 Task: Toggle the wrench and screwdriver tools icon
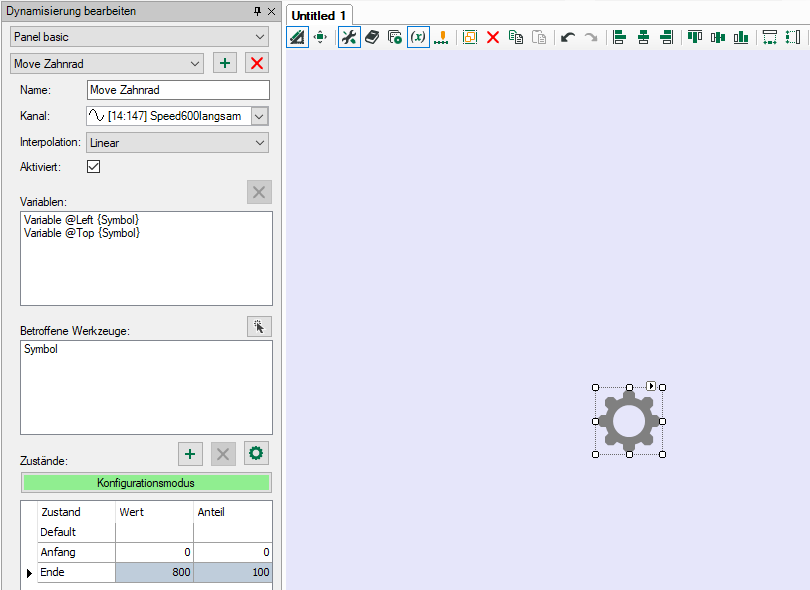(x=349, y=37)
